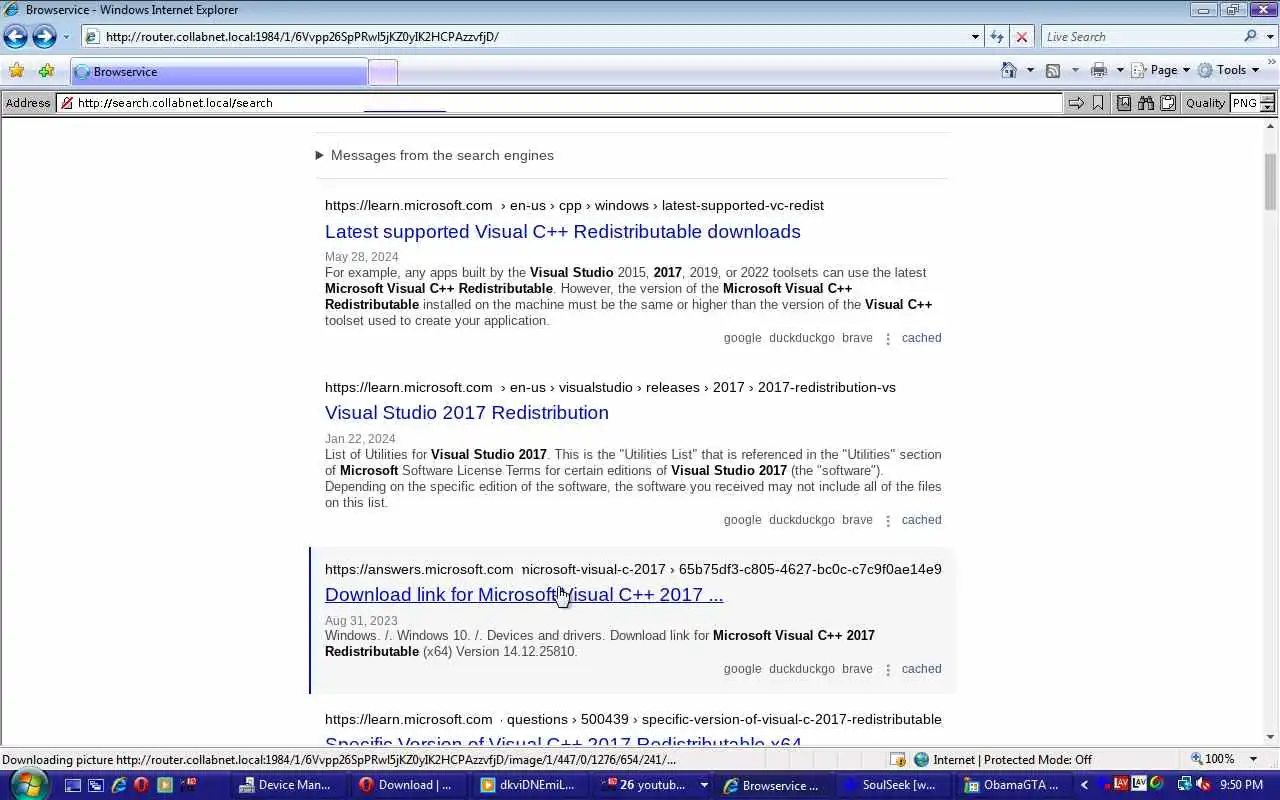Viewport: 1280px width, 800px height.
Task: Click the Browservice bookmark icon
Action: tap(1098, 103)
